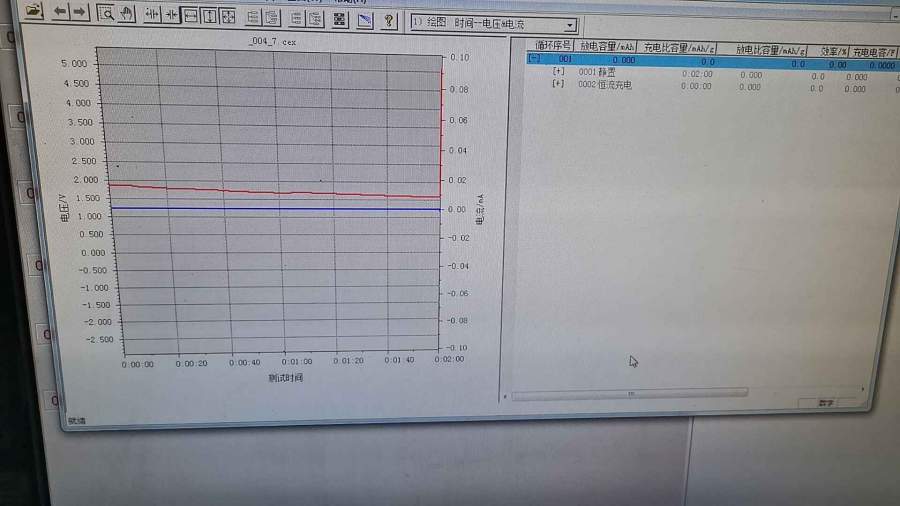Click the 0:00:00 duration cell
This screenshot has width=900, height=506.
(x=696, y=86)
